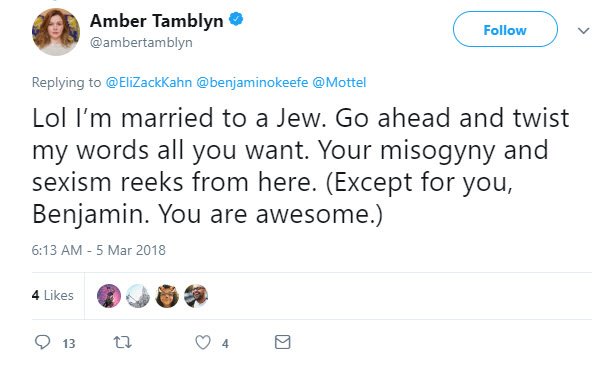The height and width of the screenshot is (365, 614).
Task: Click the reply speech bubble icon
Action: click(x=43, y=342)
